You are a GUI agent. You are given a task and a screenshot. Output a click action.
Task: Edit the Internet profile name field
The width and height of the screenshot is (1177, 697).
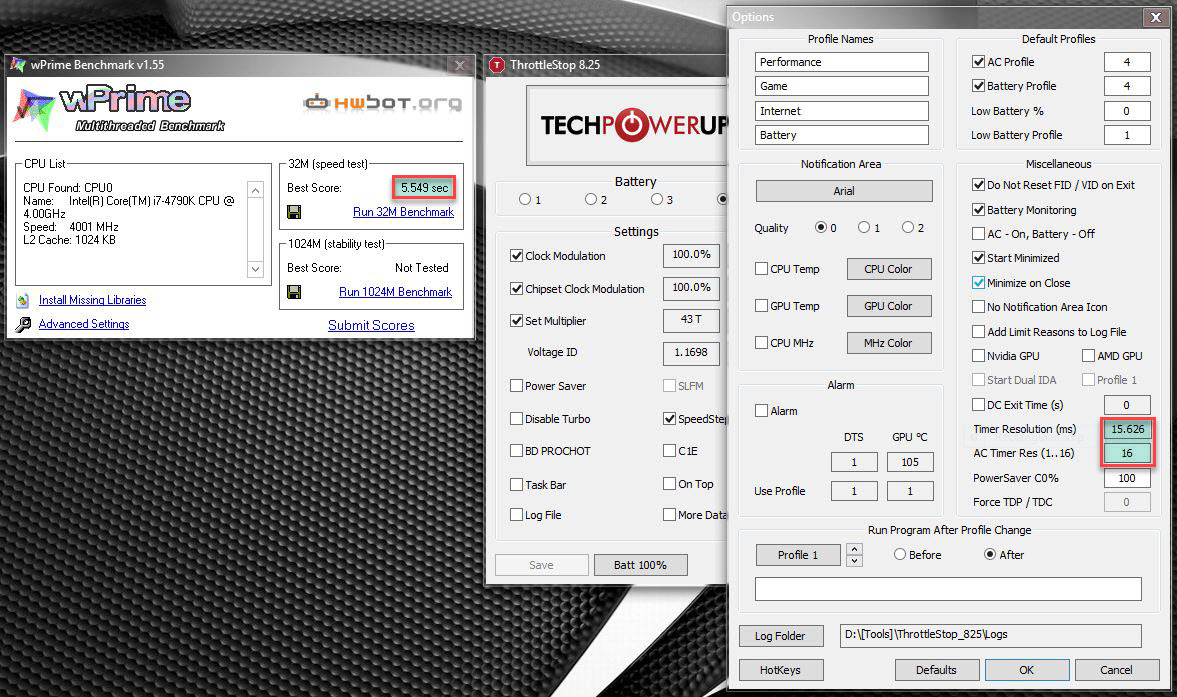click(x=841, y=111)
